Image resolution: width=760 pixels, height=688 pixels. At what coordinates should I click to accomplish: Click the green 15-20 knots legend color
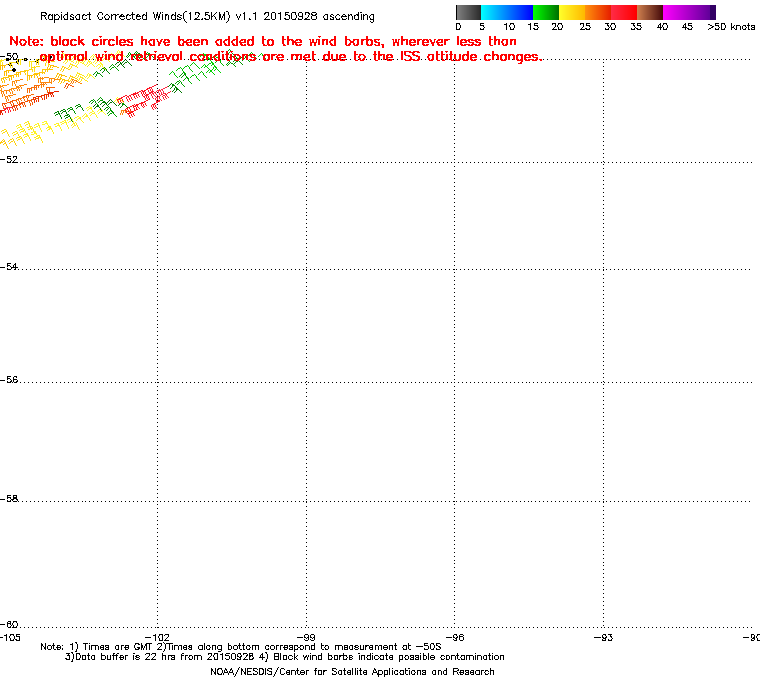click(x=546, y=12)
